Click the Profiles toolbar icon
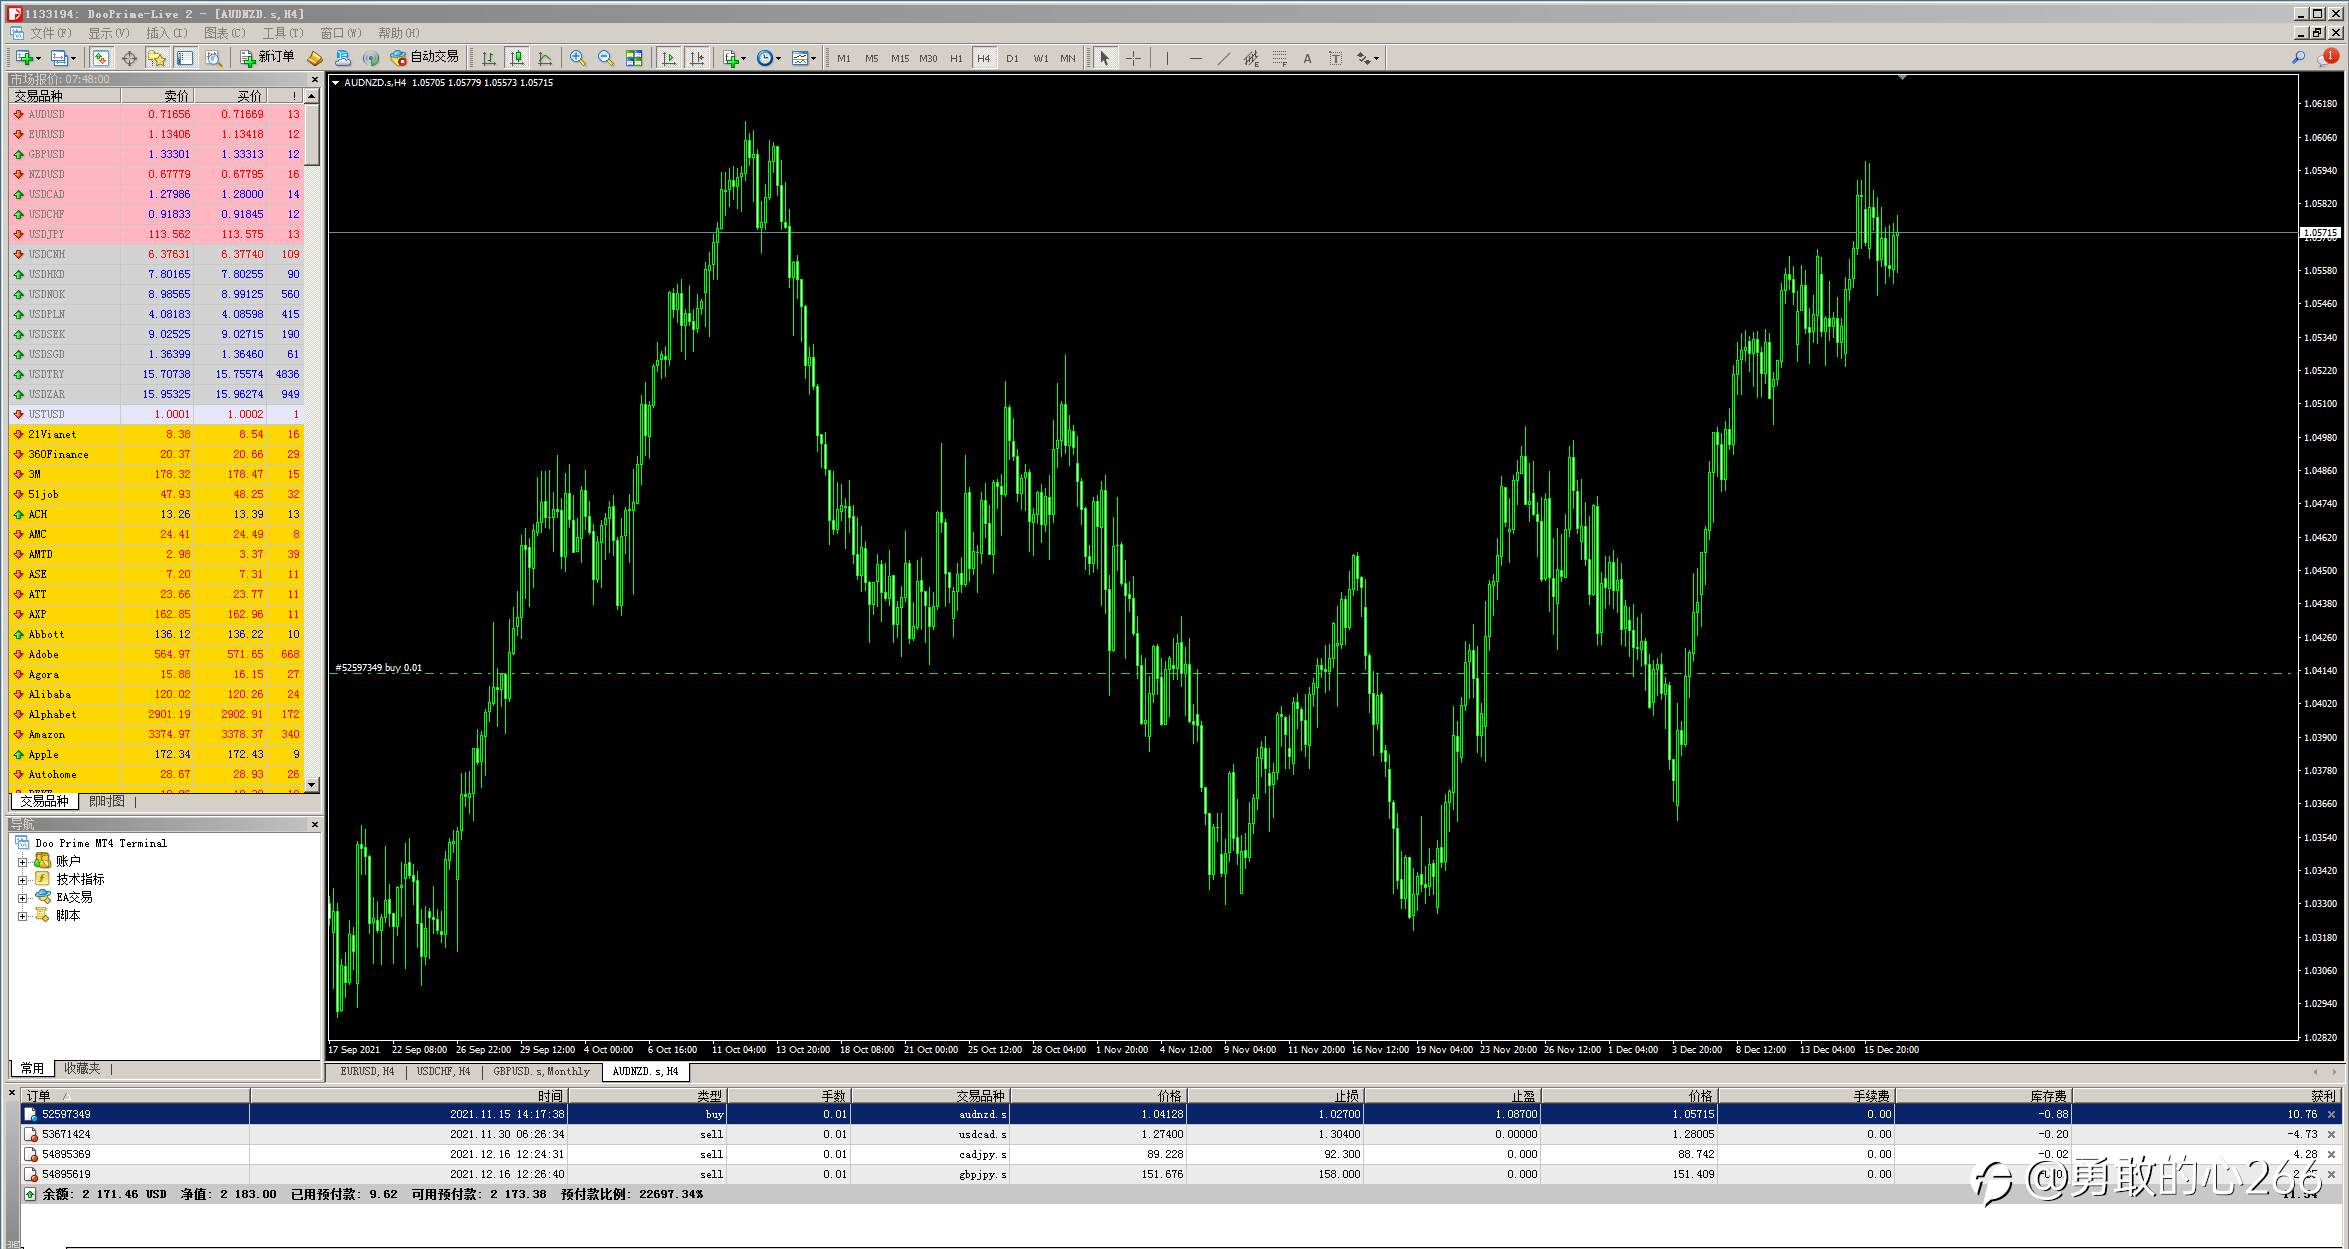 tap(59, 58)
